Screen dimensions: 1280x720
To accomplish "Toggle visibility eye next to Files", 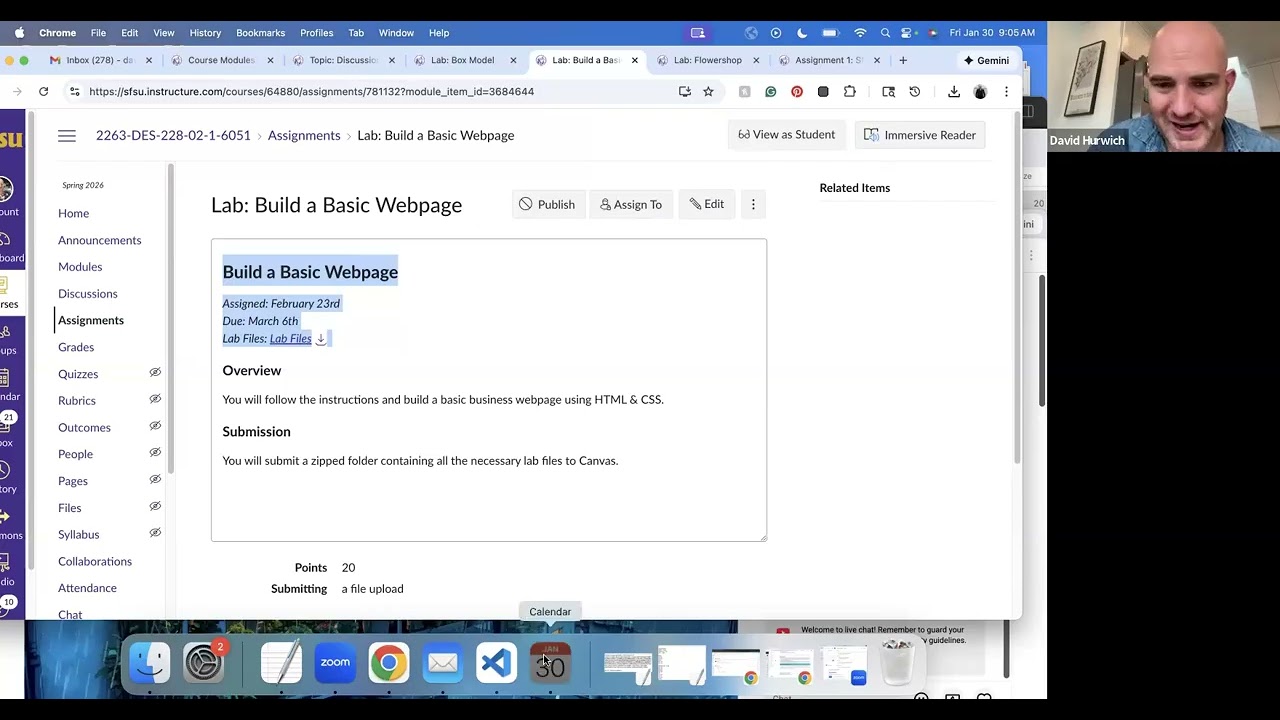I will tap(155, 506).
